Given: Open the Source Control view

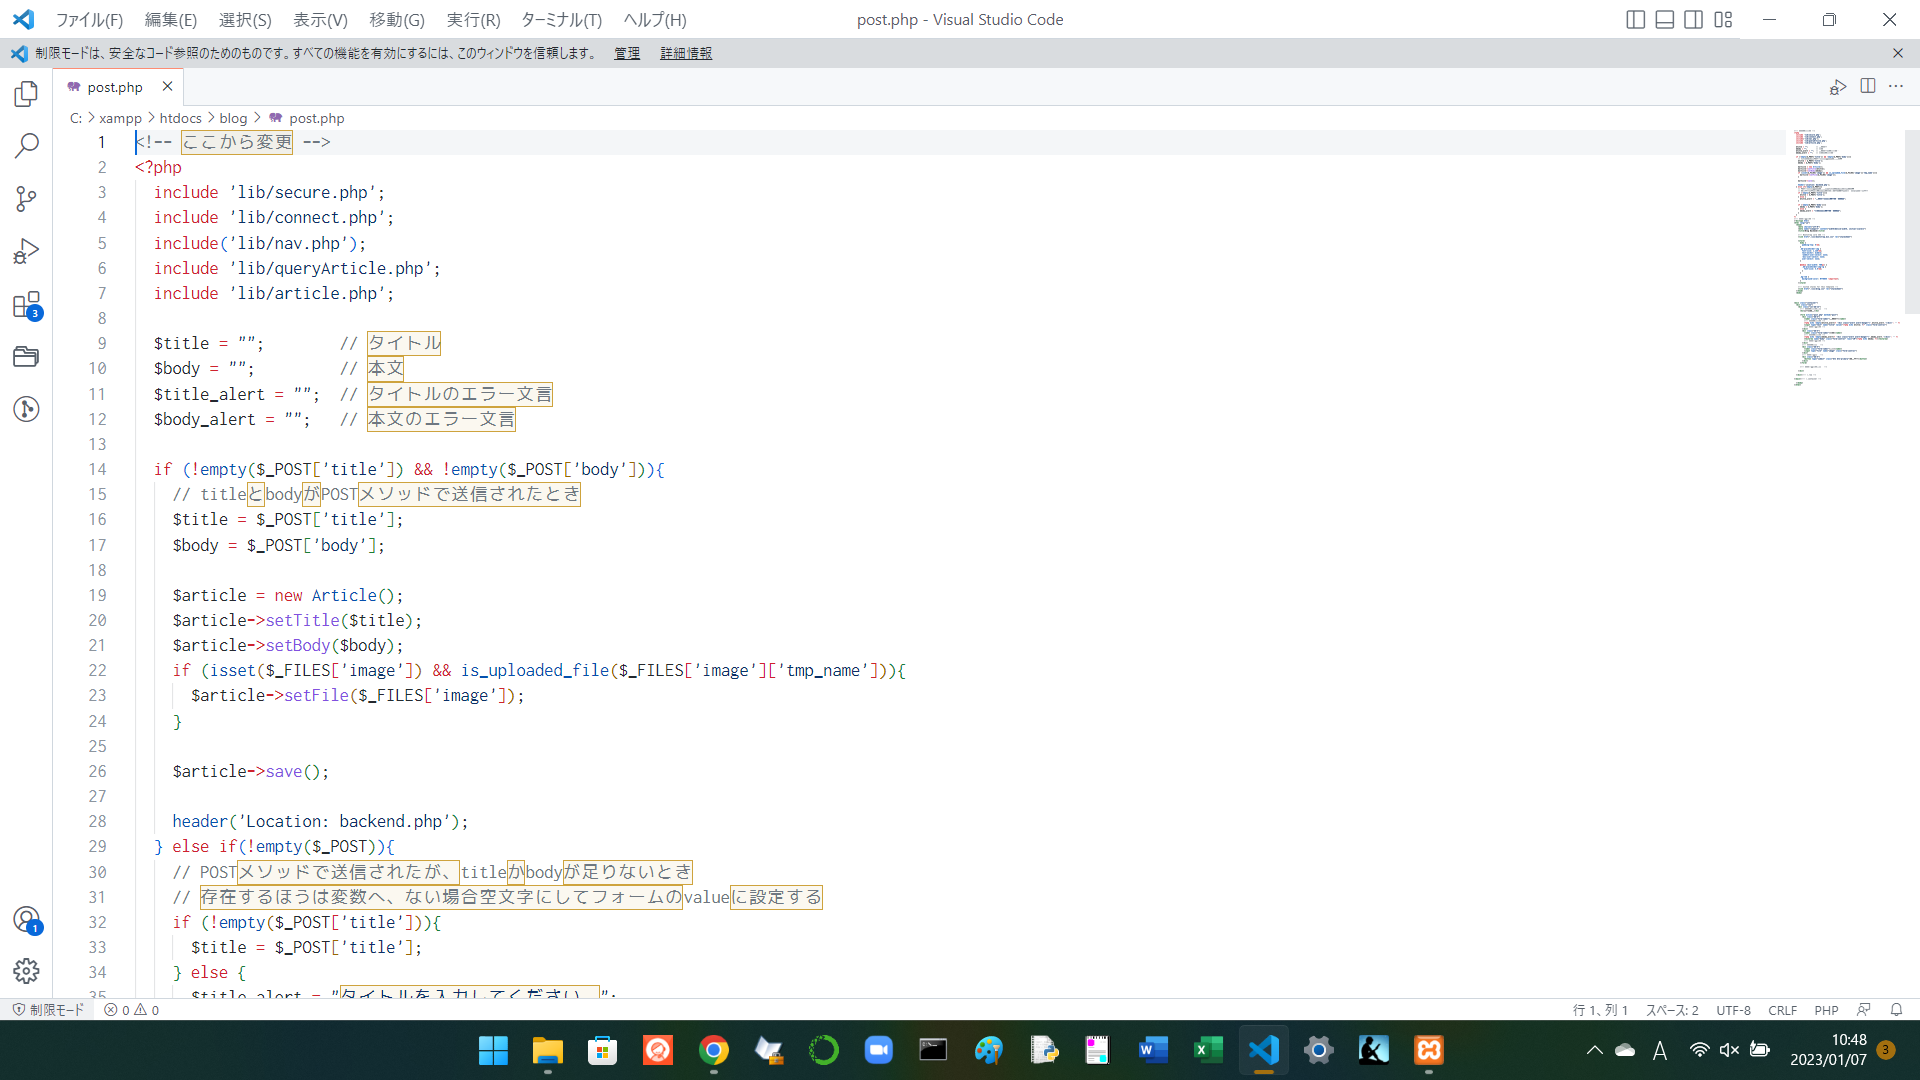Looking at the screenshot, I should click(x=26, y=199).
